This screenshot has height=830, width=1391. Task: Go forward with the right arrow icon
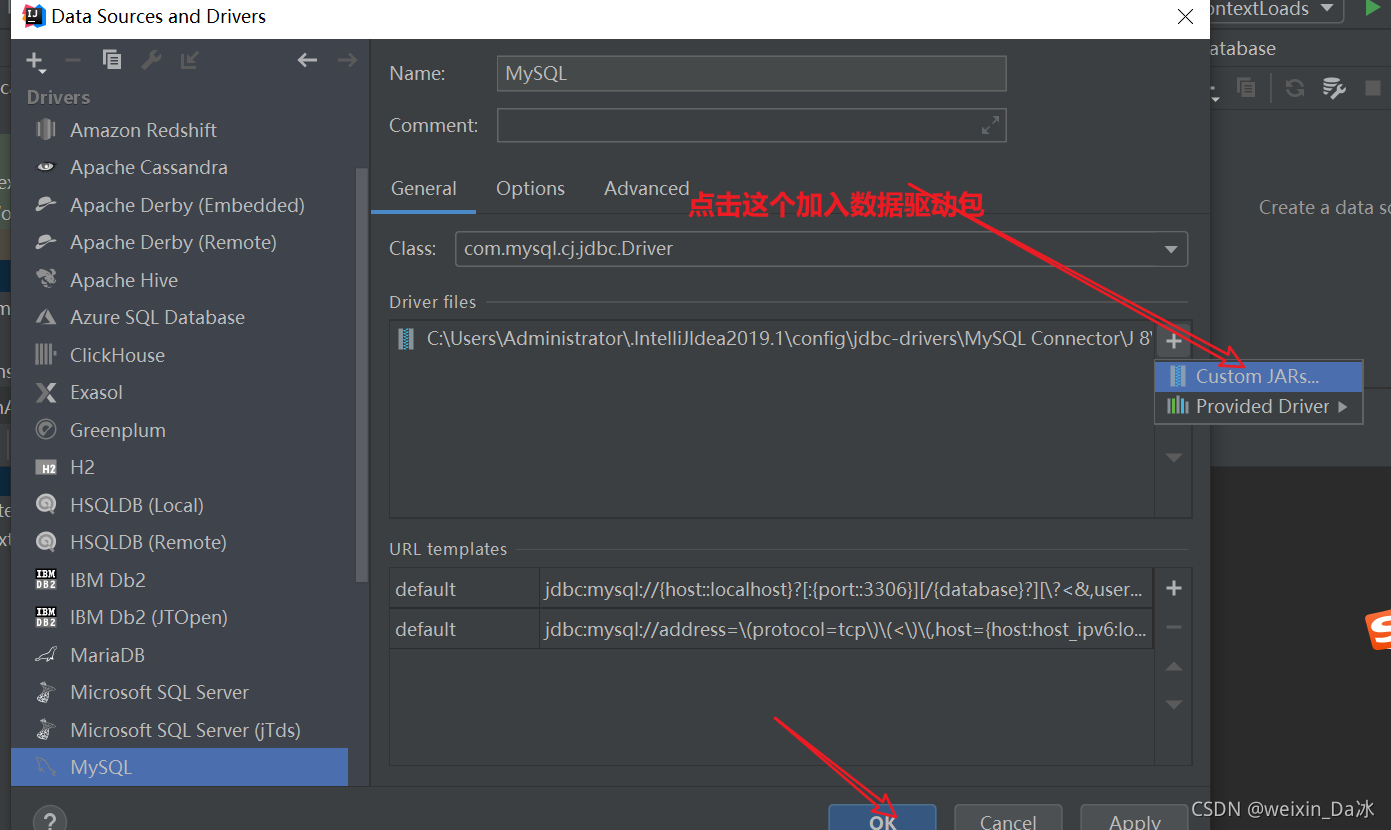(347, 60)
